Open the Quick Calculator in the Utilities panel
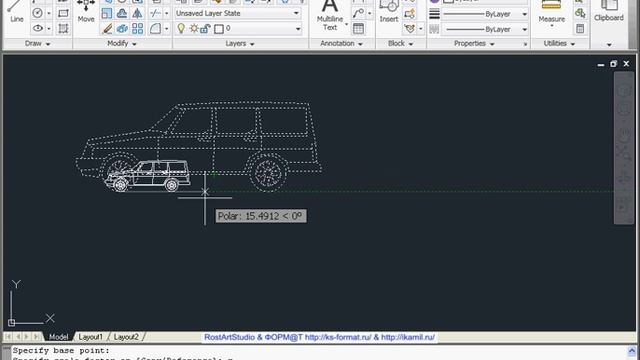This screenshot has height=360, width=640. pyautogui.click(x=580, y=29)
